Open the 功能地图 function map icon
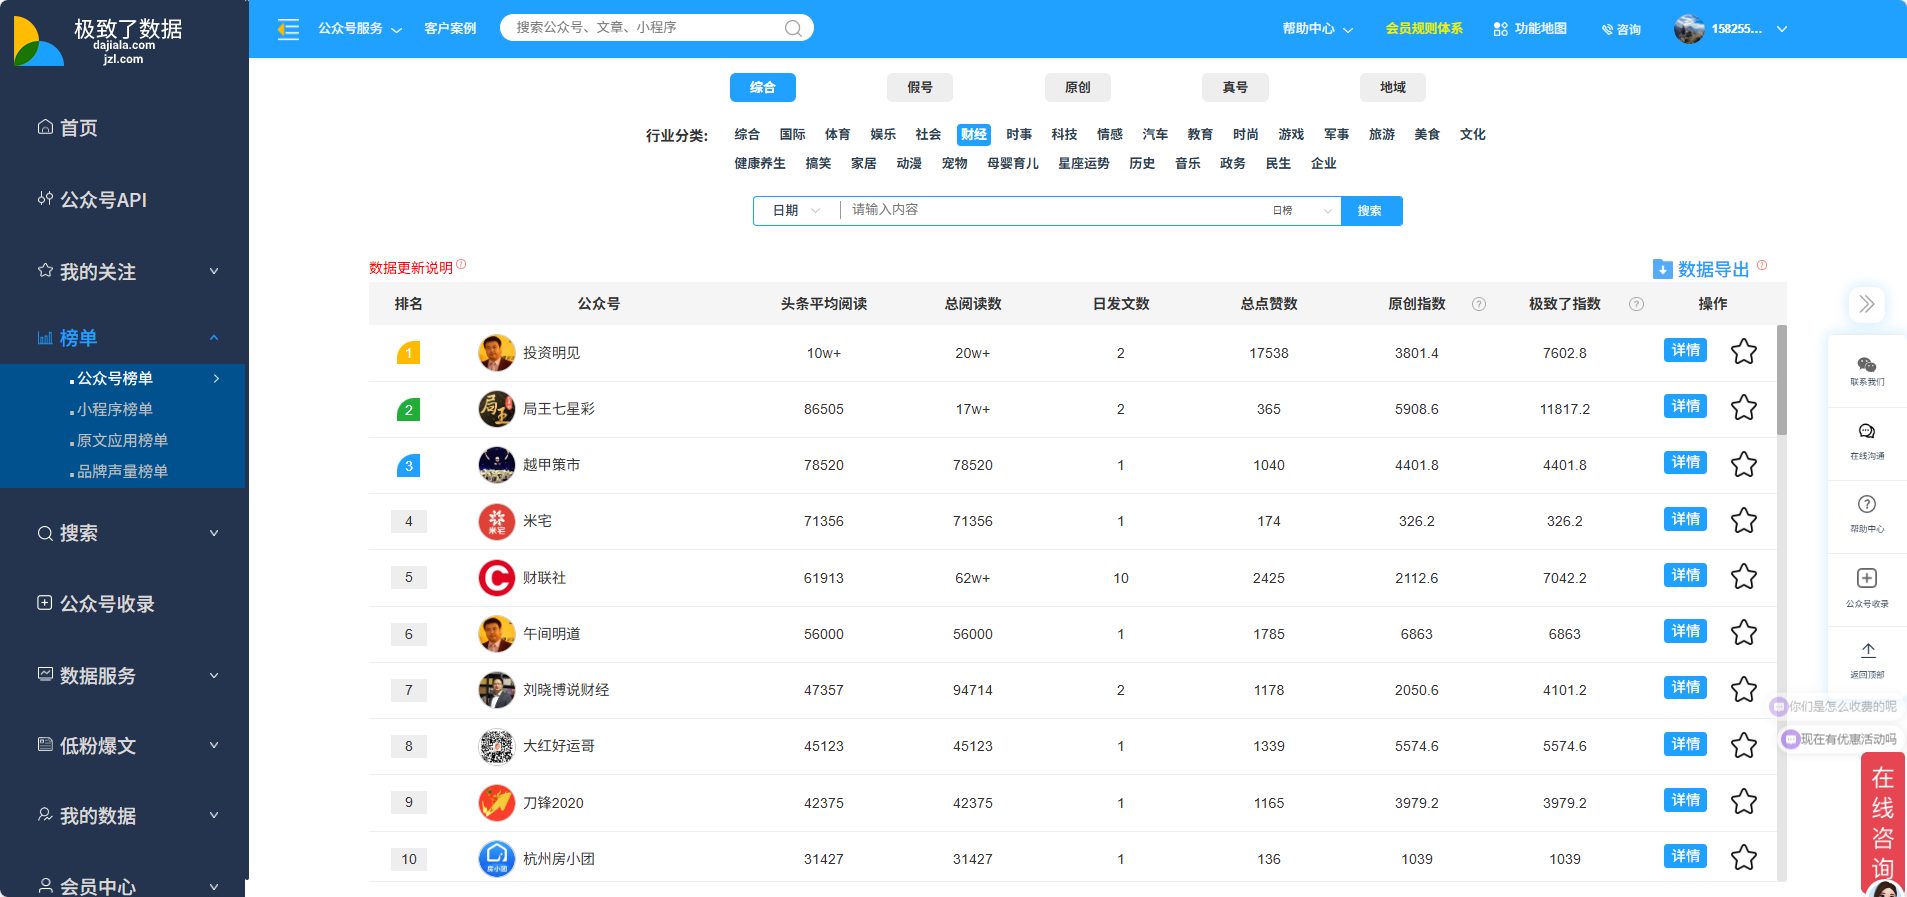The height and width of the screenshot is (897, 1907). pyautogui.click(x=1500, y=29)
